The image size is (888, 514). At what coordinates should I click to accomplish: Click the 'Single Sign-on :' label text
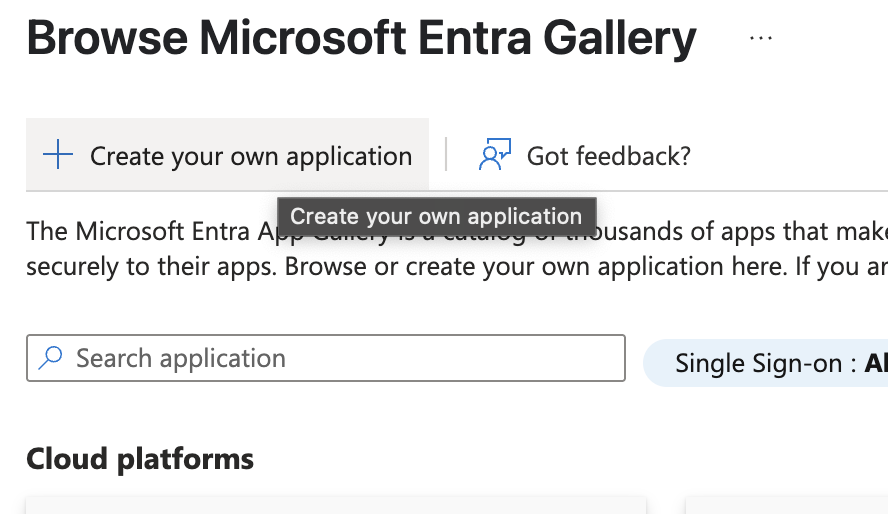(766, 363)
